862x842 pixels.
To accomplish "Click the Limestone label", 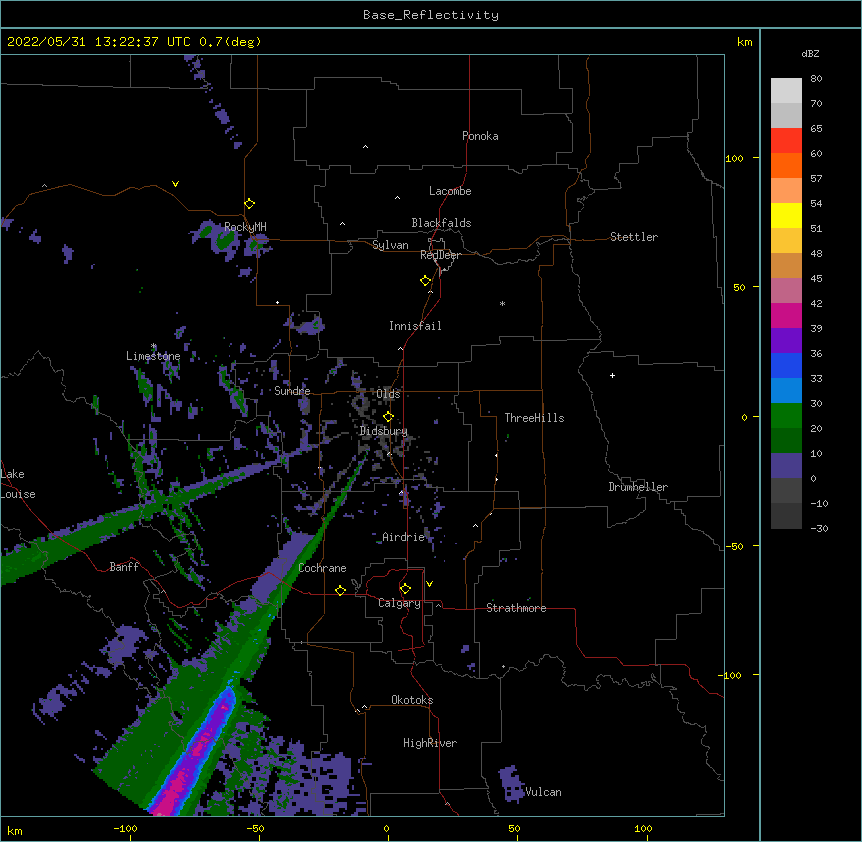I will click(153, 356).
